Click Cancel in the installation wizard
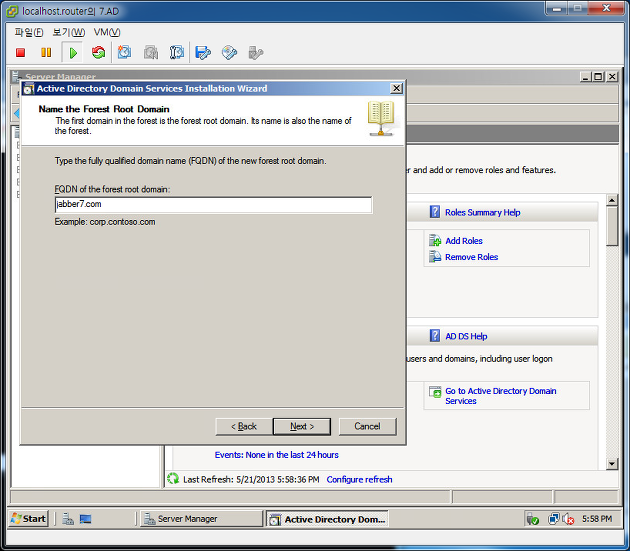Screen dimensions: 630x551 pos(367,426)
